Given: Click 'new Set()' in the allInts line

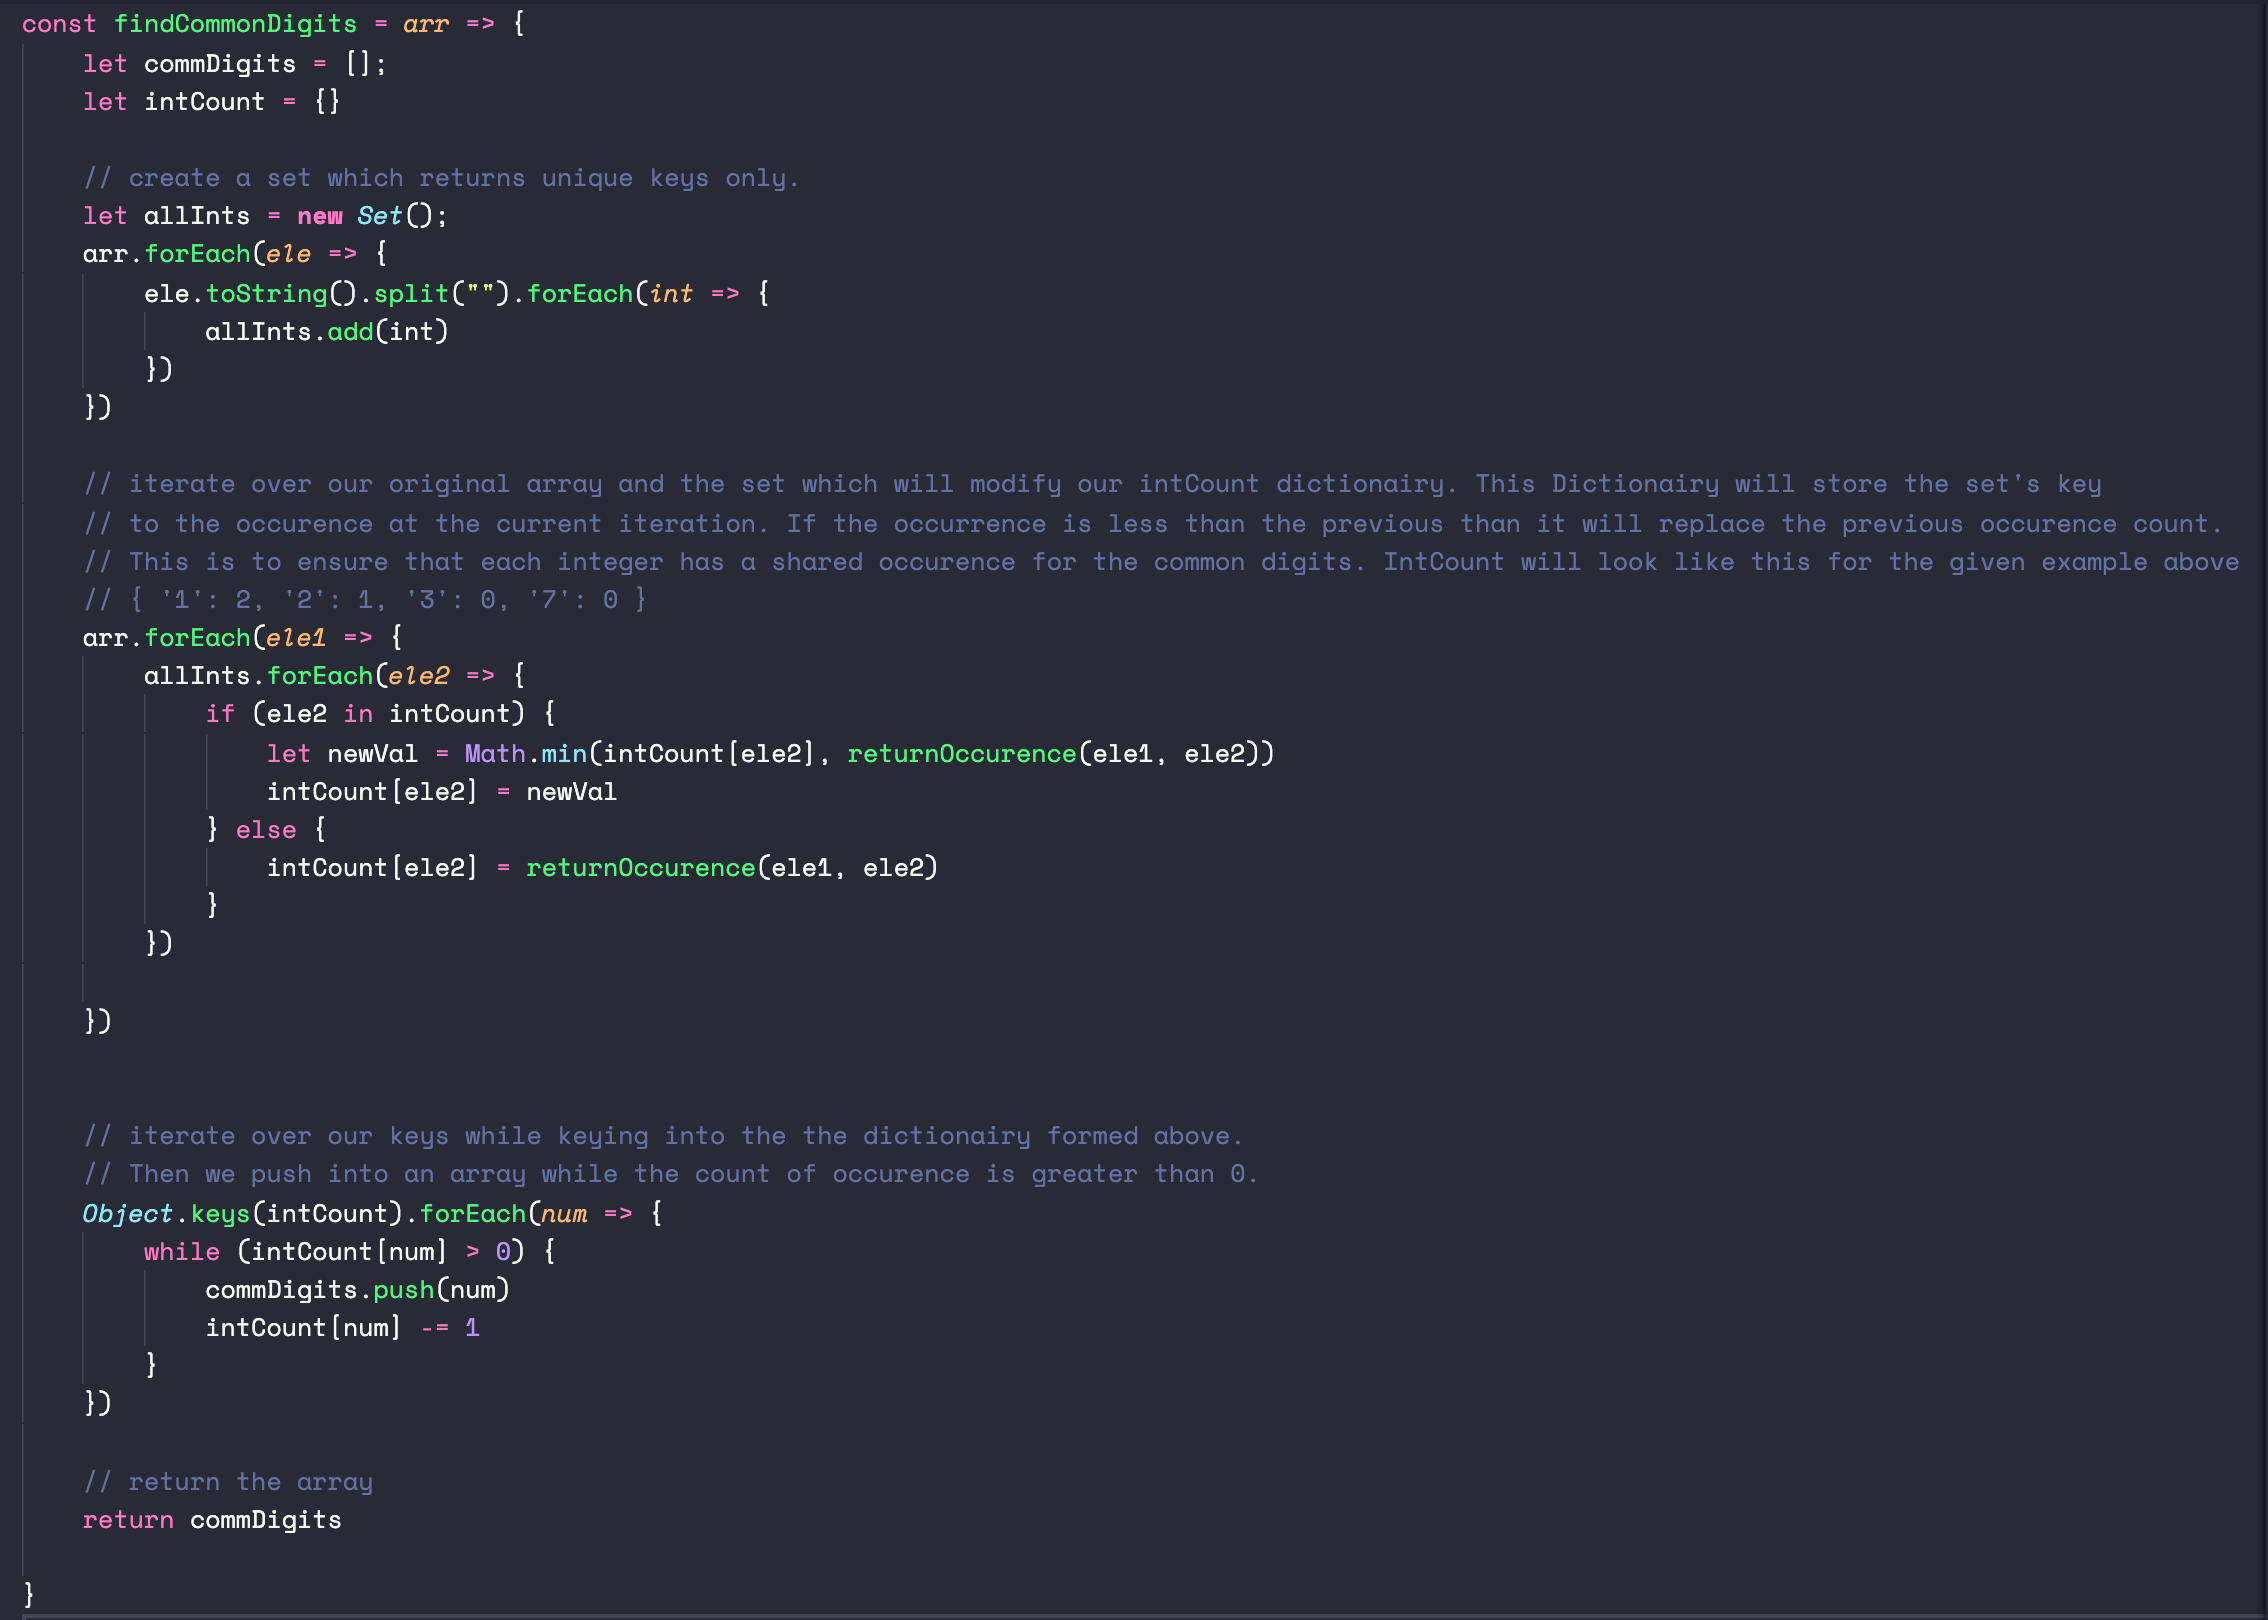Looking at the screenshot, I should coord(372,216).
